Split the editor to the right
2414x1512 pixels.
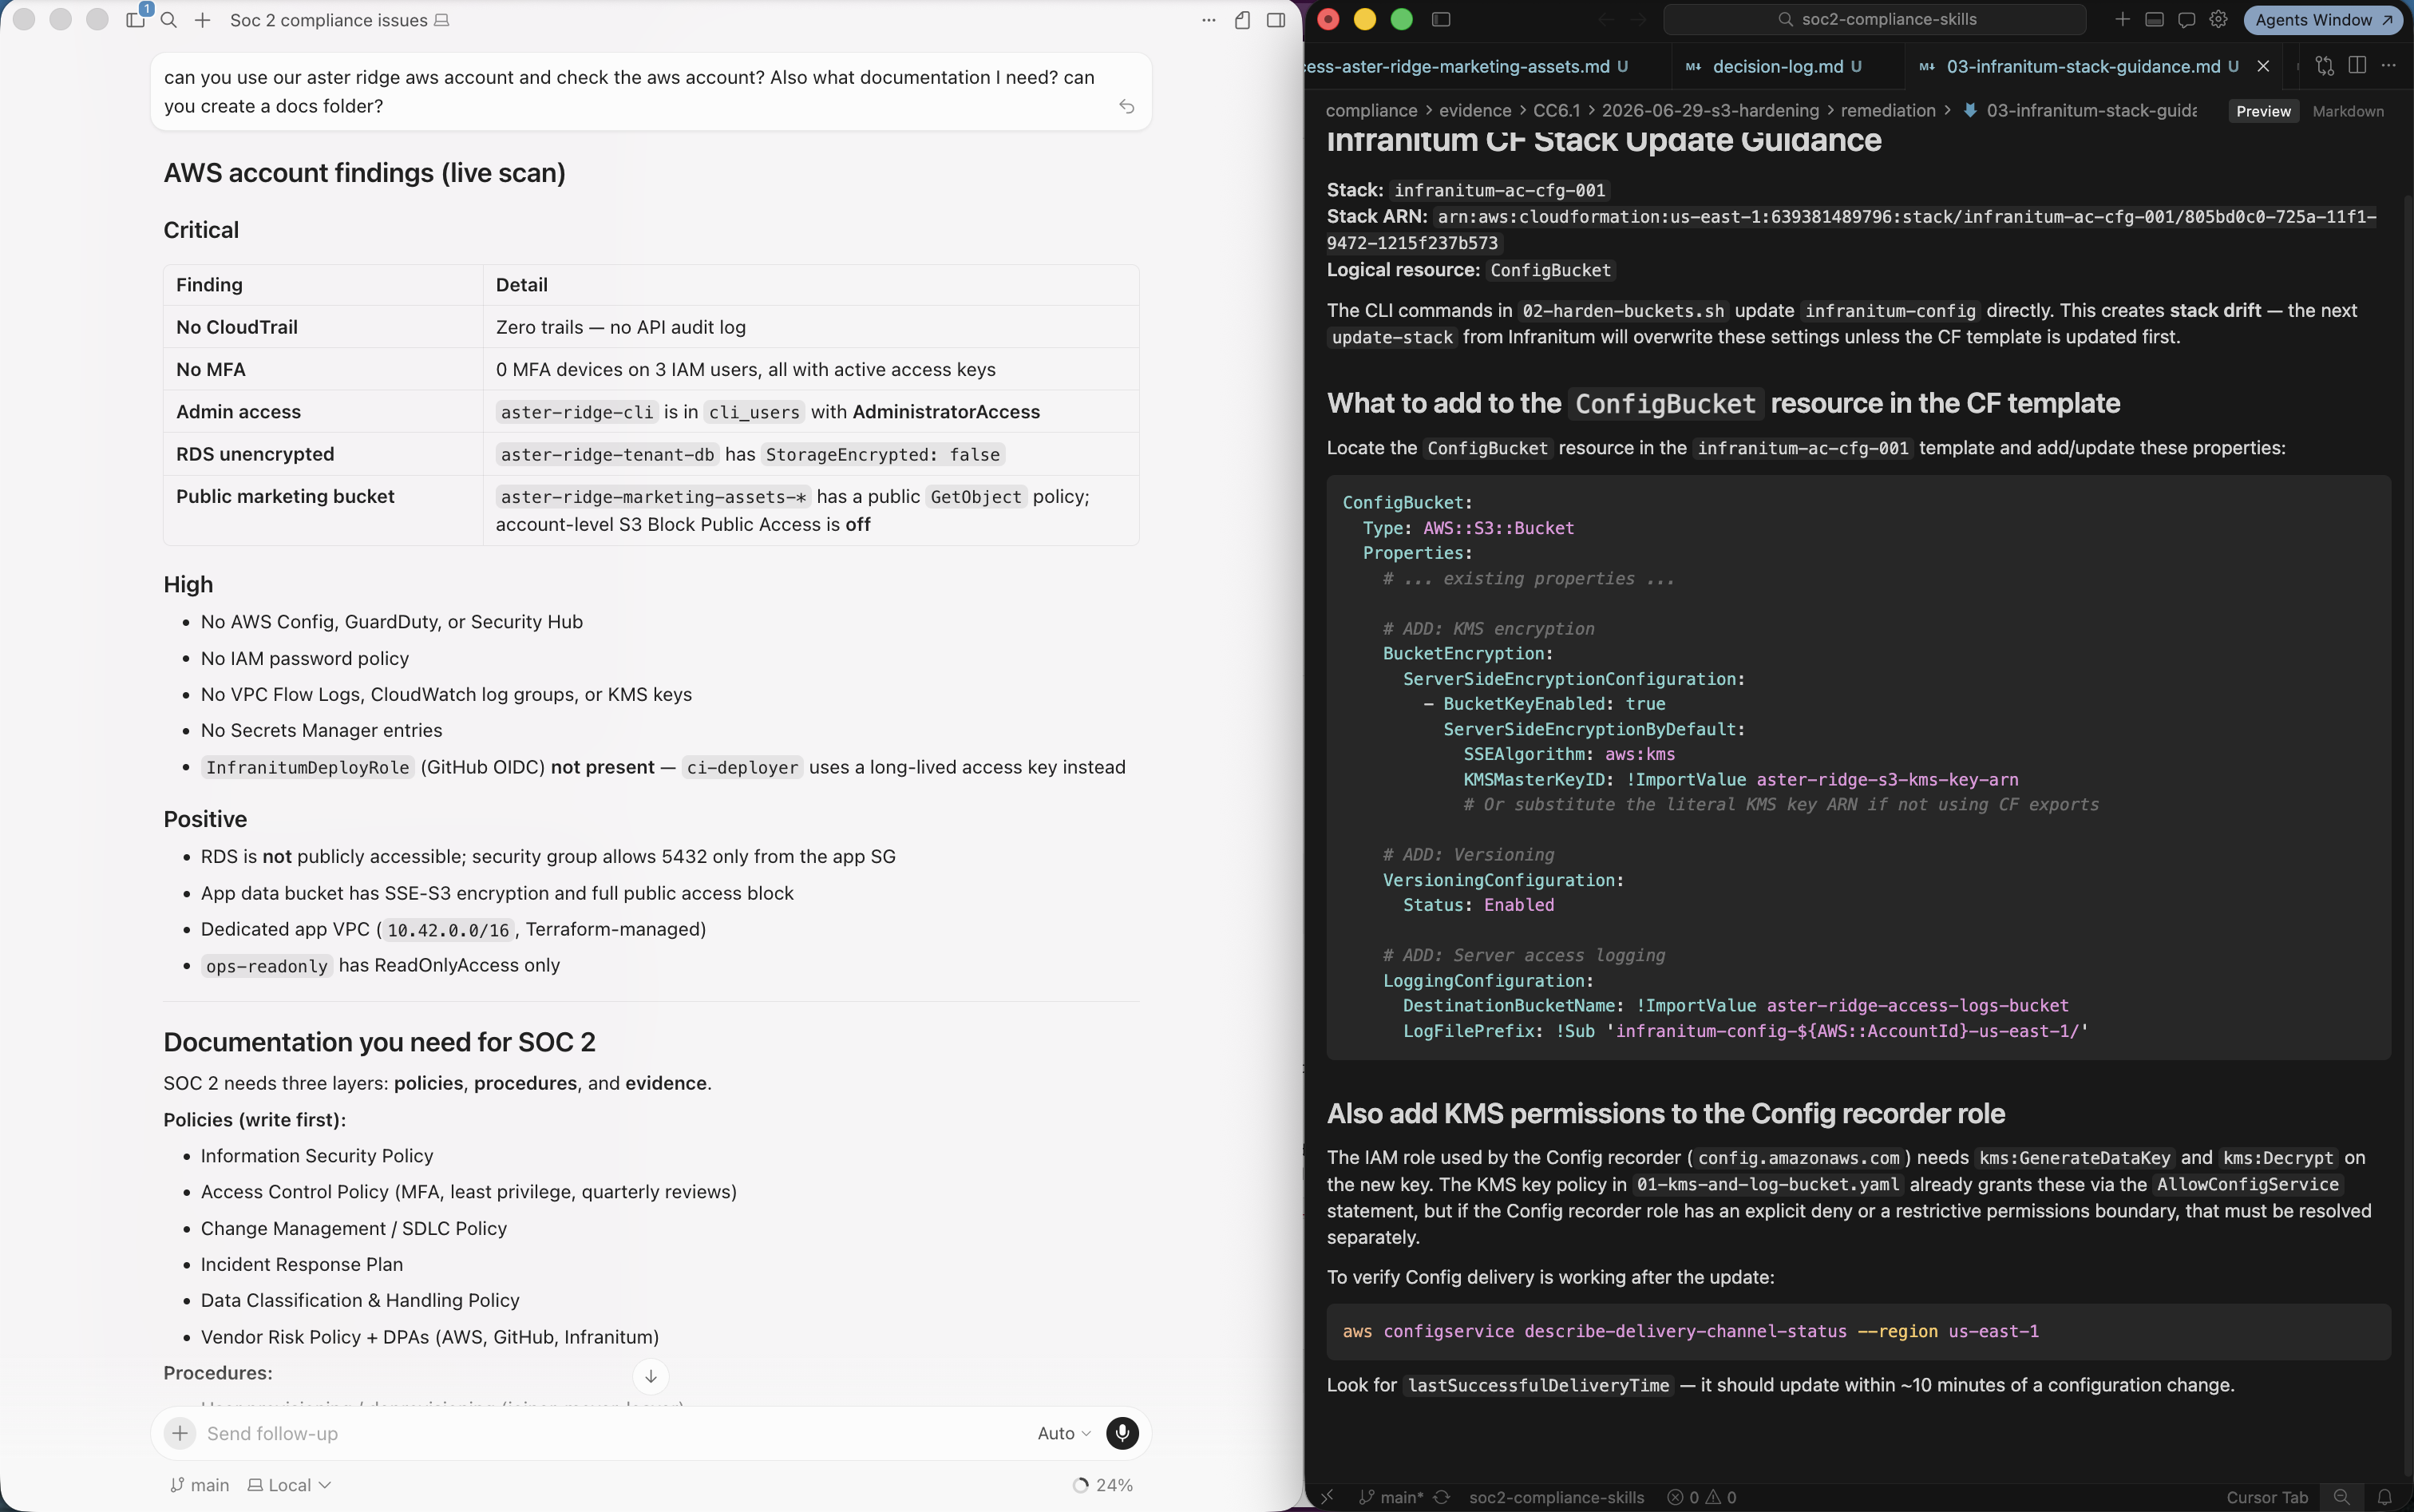click(2357, 66)
